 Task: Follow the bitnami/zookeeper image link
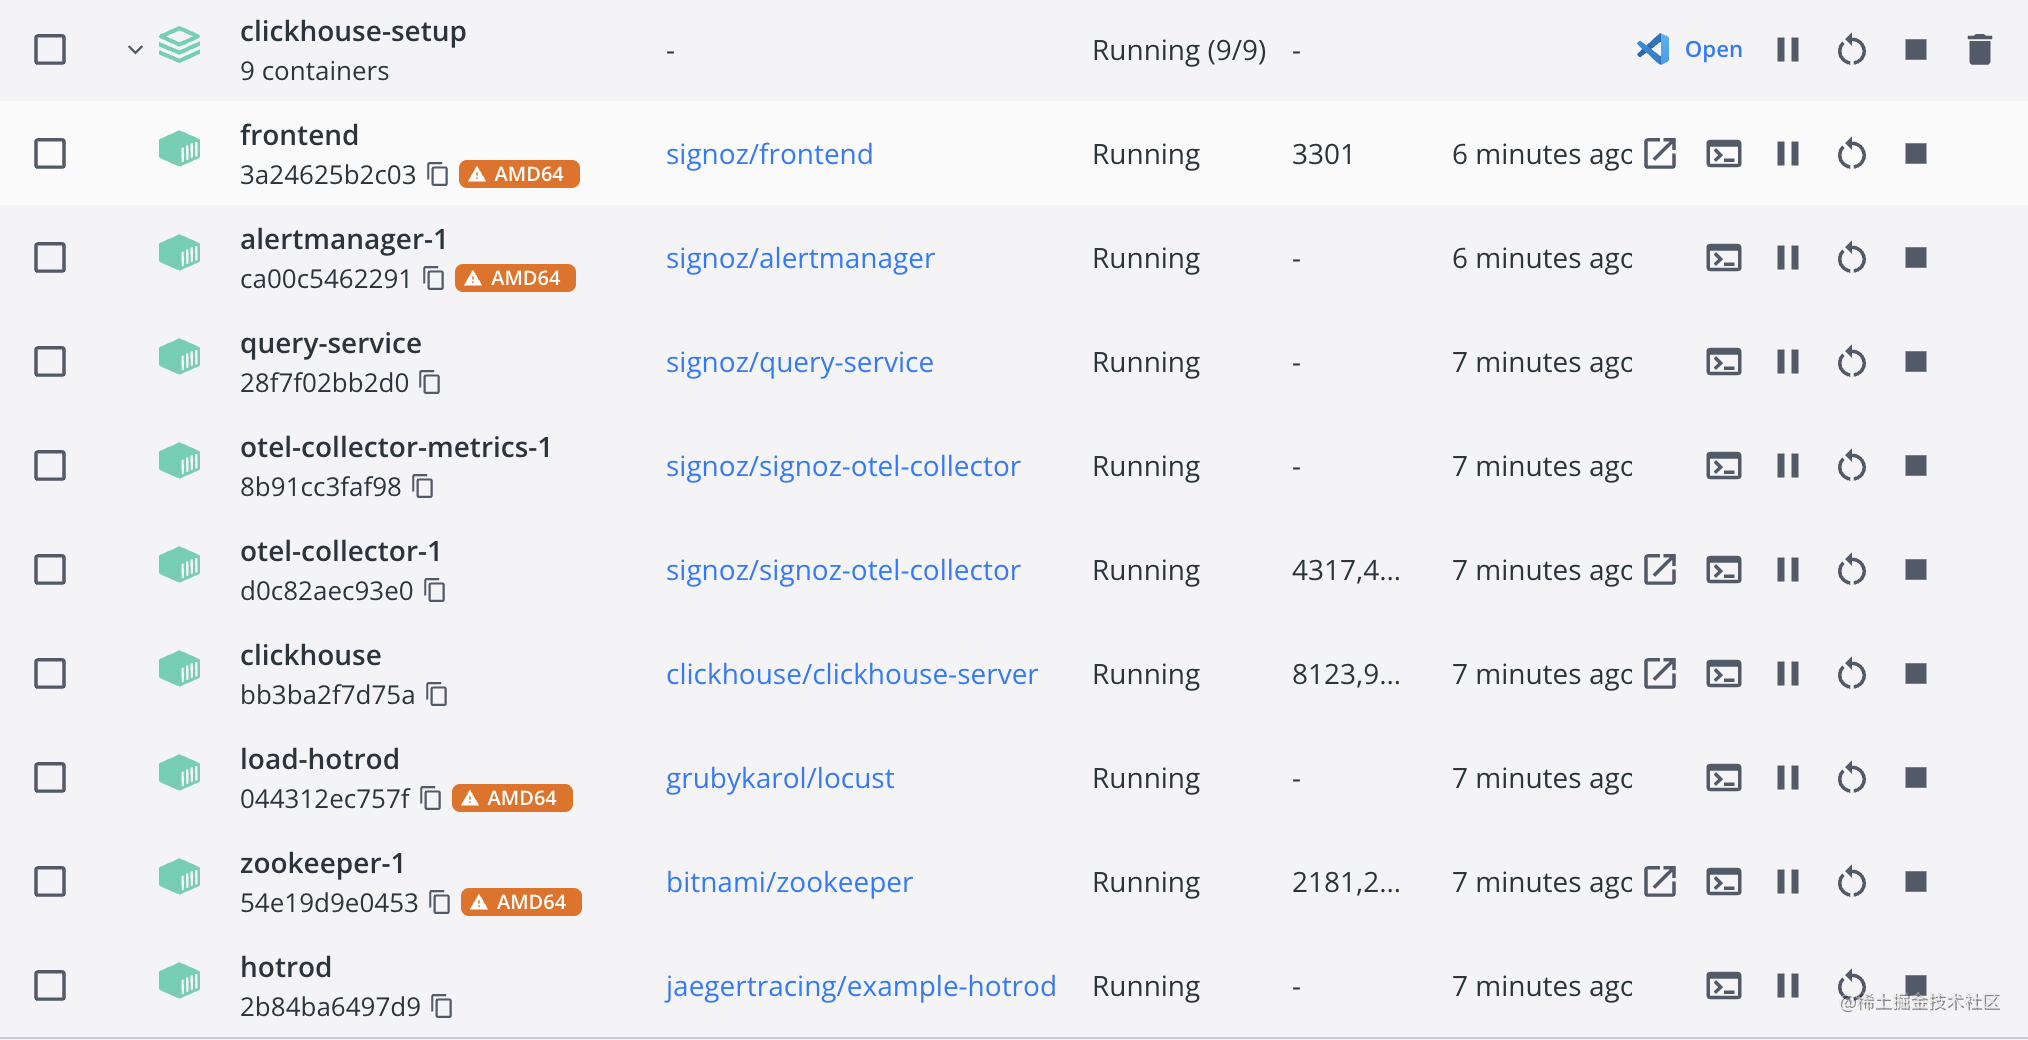click(789, 882)
